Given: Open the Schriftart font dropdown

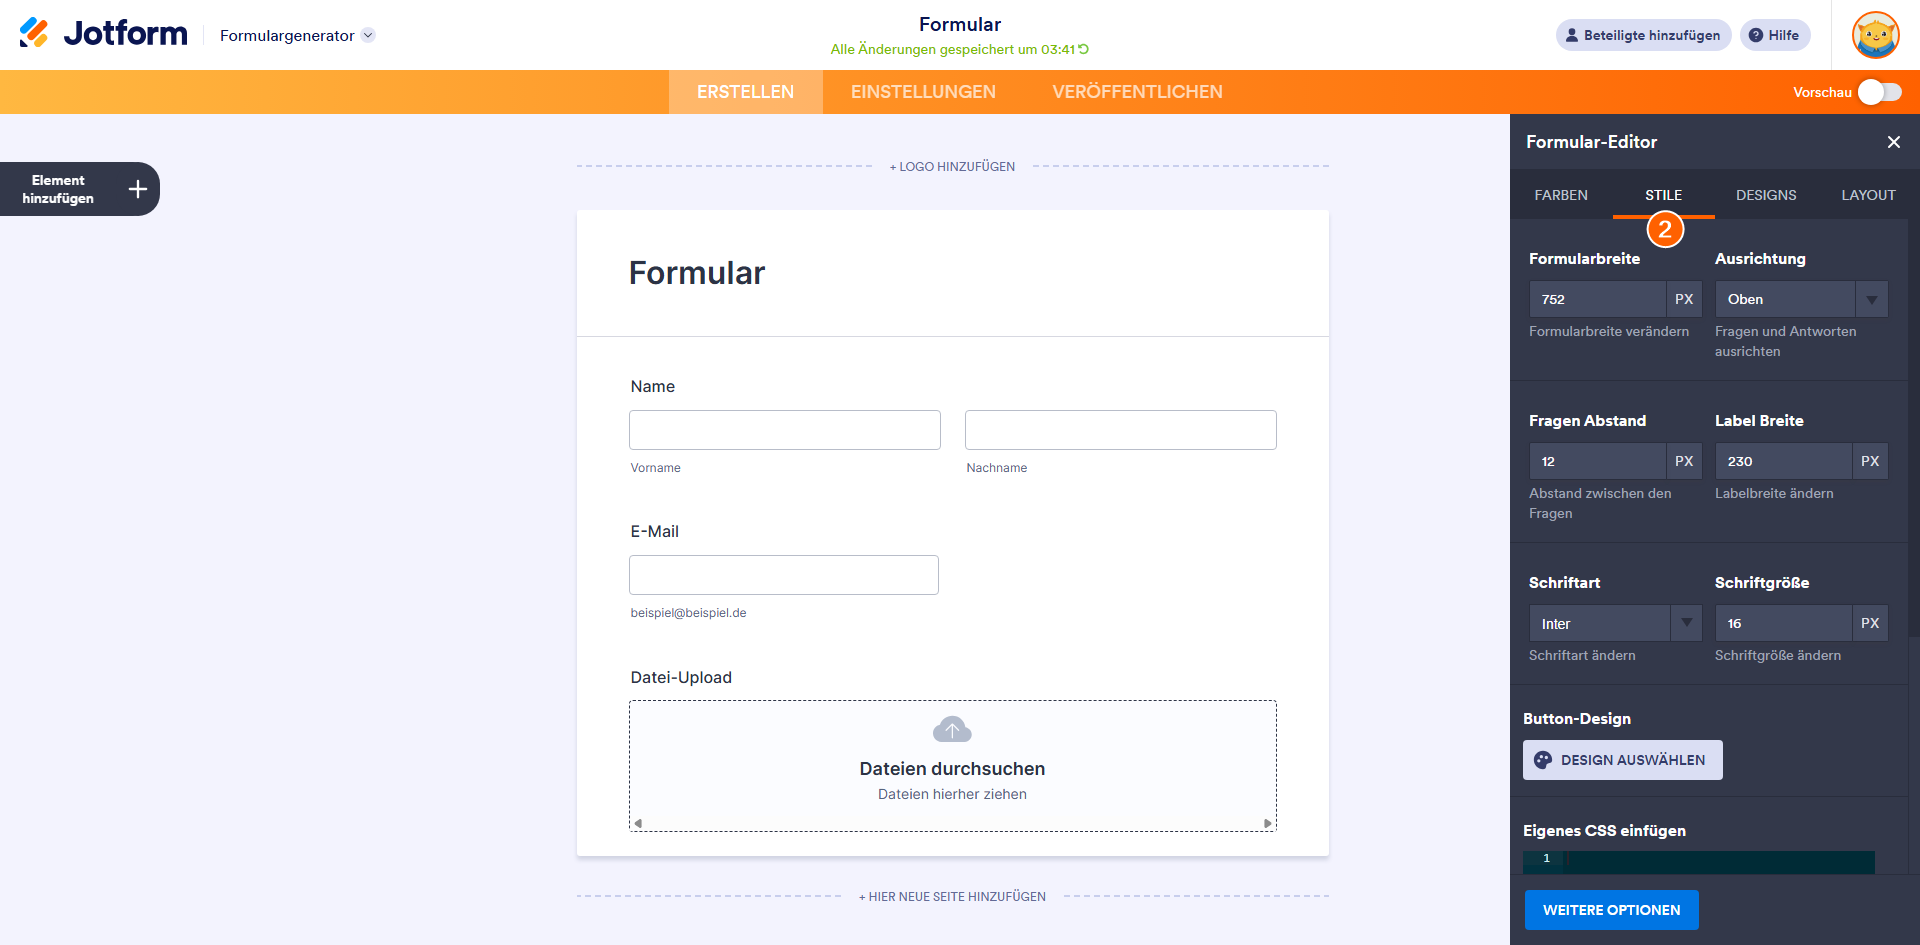Looking at the screenshot, I should click(1686, 623).
